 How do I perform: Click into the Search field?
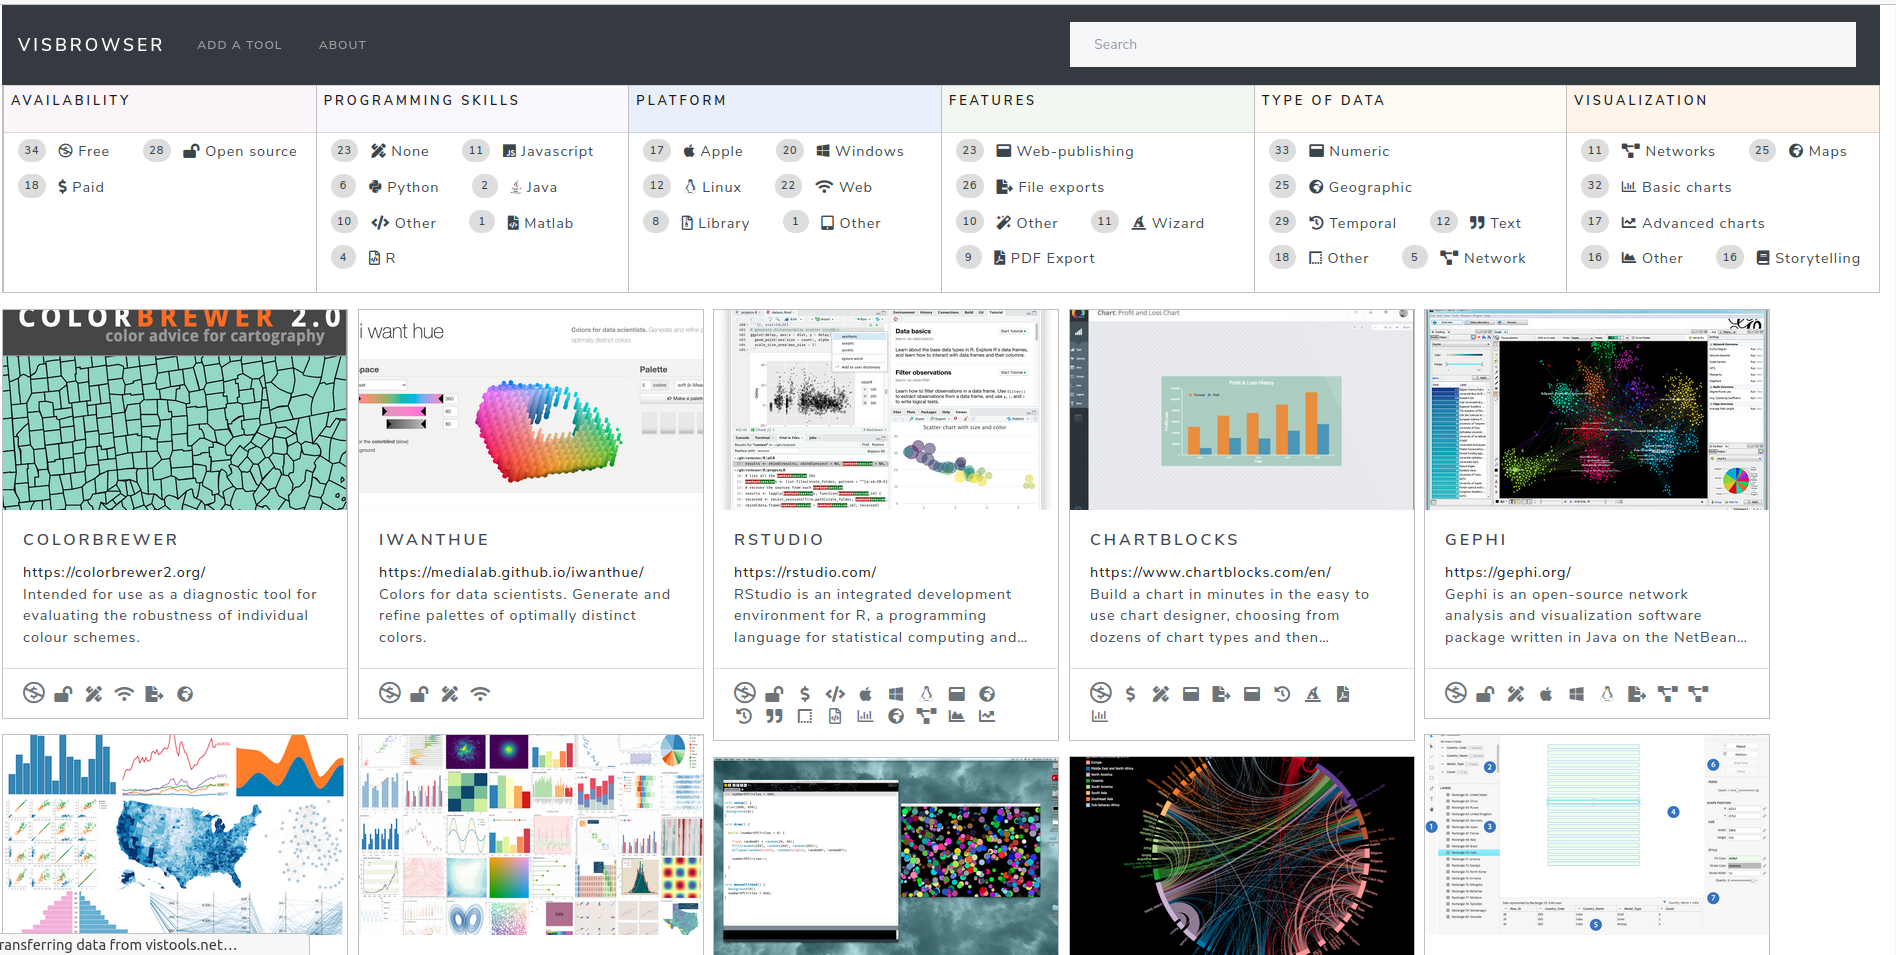coord(1462,45)
